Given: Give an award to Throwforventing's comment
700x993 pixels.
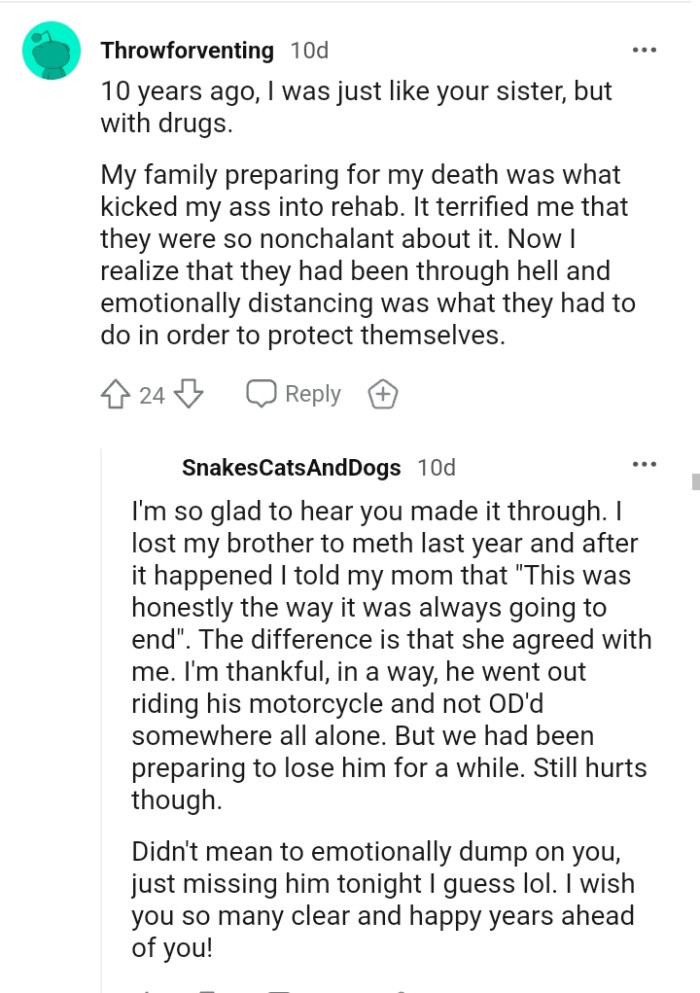Looking at the screenshot, I should pos(383,395).
